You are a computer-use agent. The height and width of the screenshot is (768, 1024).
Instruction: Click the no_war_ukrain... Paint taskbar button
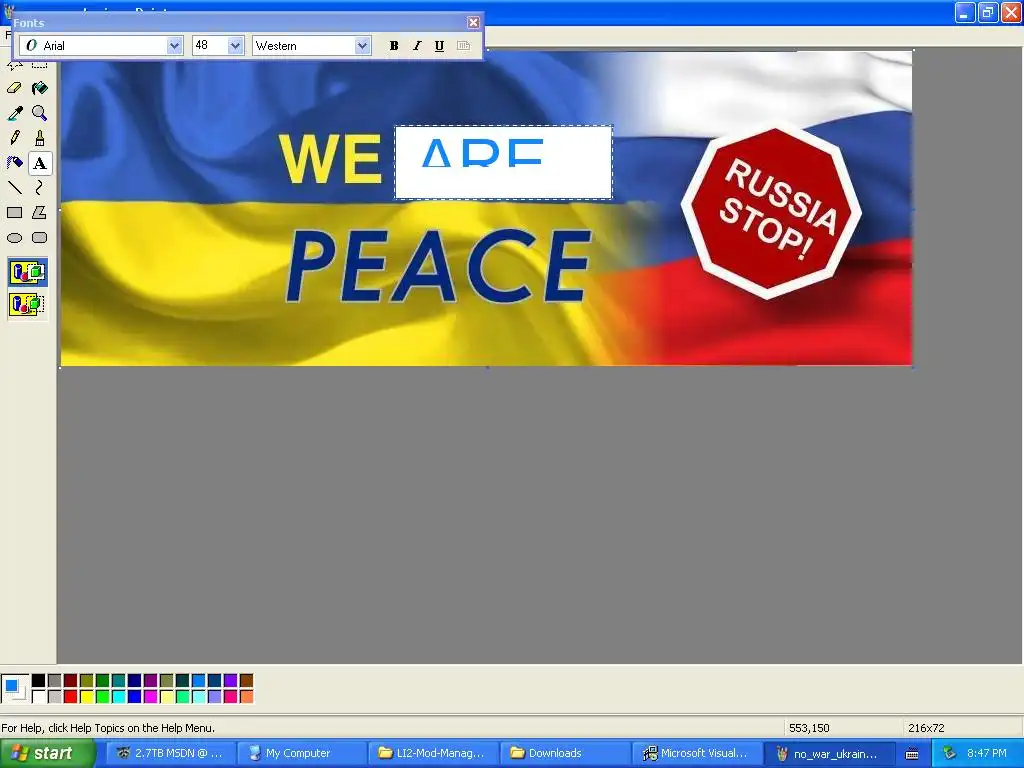(x=828, y=754)
